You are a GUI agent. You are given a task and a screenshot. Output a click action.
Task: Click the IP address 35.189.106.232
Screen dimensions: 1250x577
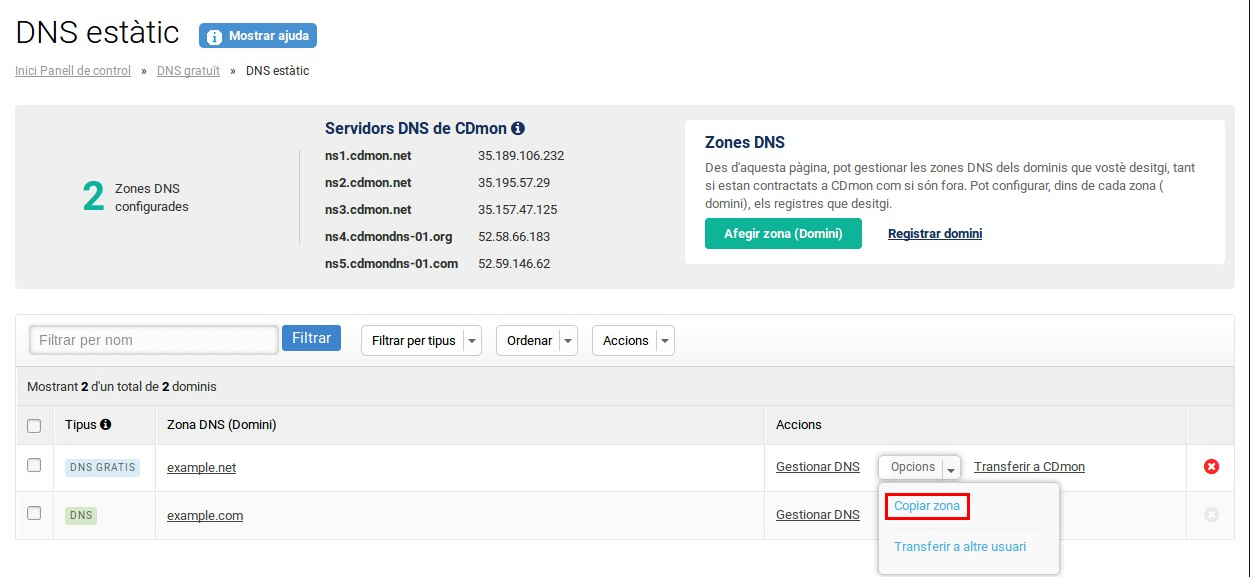pyautogui.click(x=521, y=156)
